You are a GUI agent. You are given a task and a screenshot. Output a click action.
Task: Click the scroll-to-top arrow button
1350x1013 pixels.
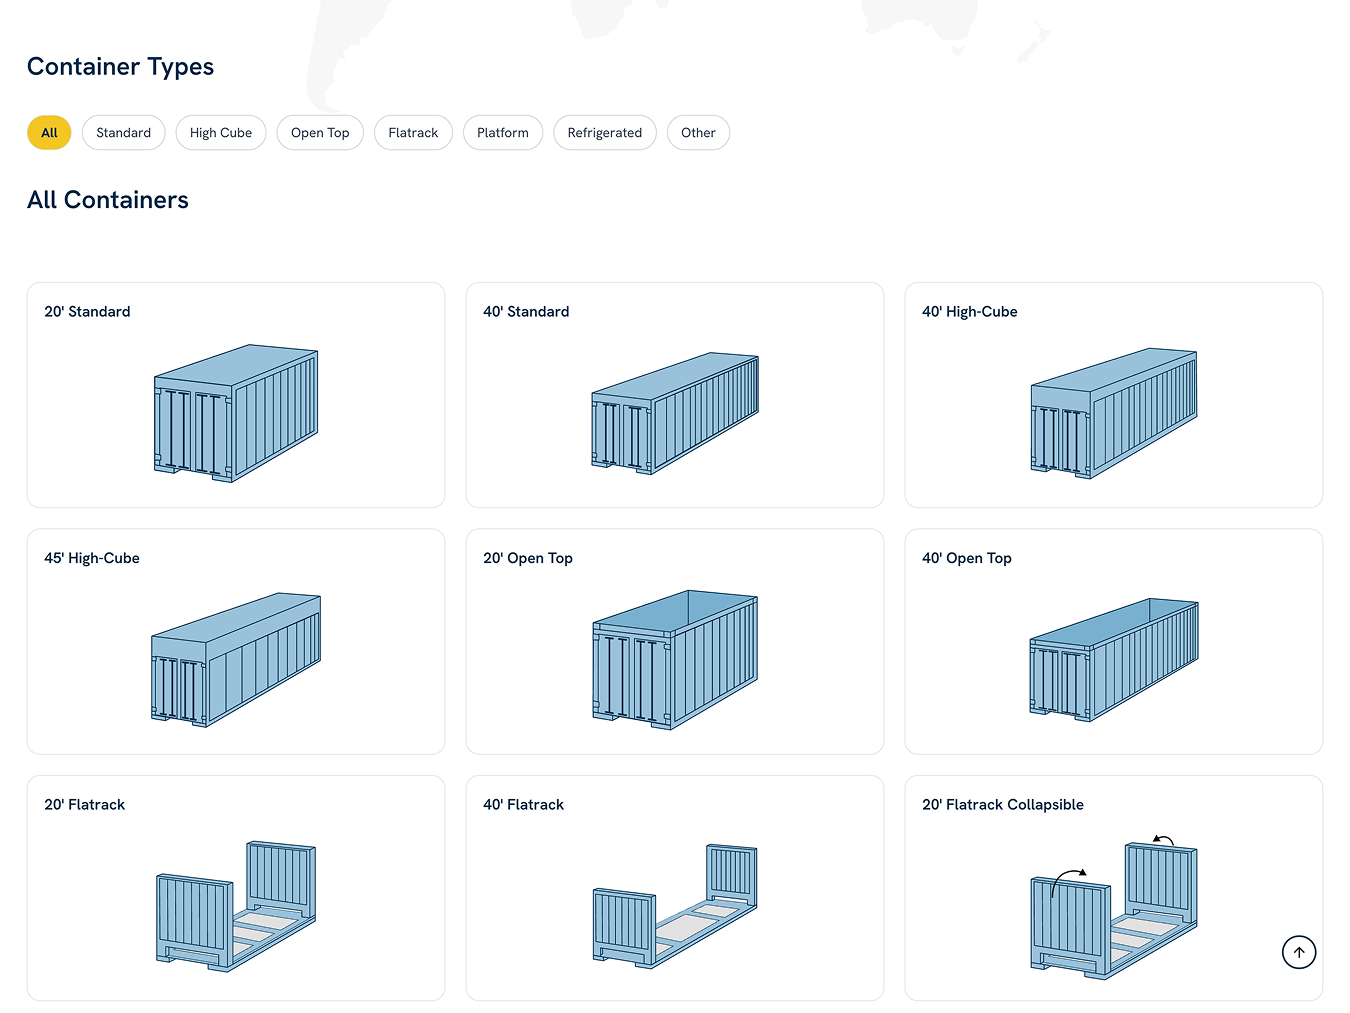1298,952
